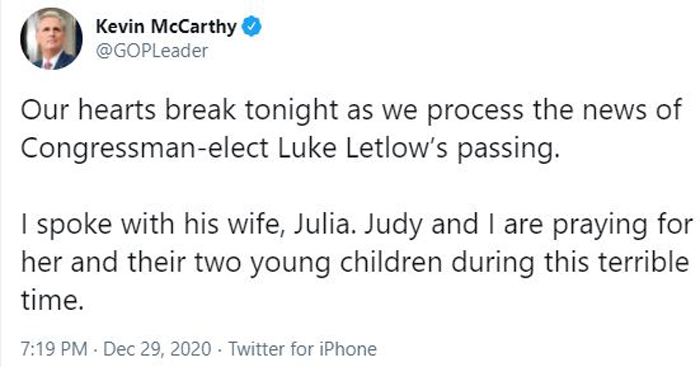Image resolution: width=700 pixels, height=367 pixels.
Task: Open the Twitter for iPhone source link
Action: coord(303,349)
